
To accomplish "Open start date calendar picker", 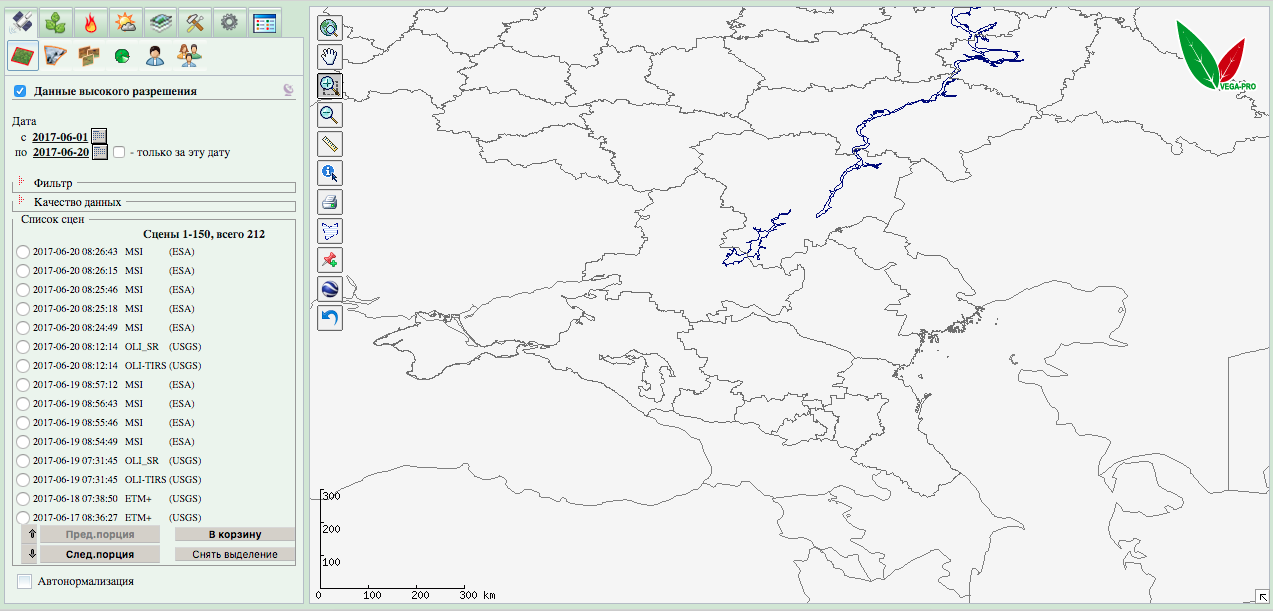I will (99, 137).
